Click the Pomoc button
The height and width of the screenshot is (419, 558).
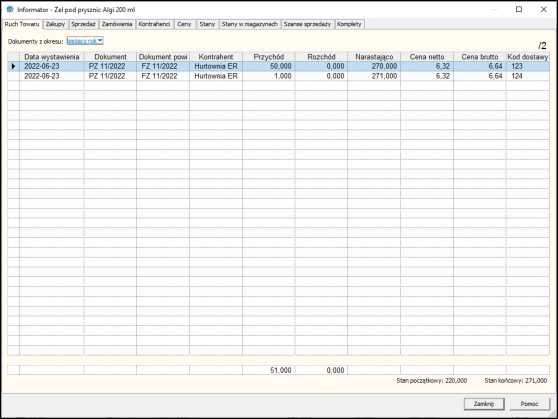click(530, 404)
